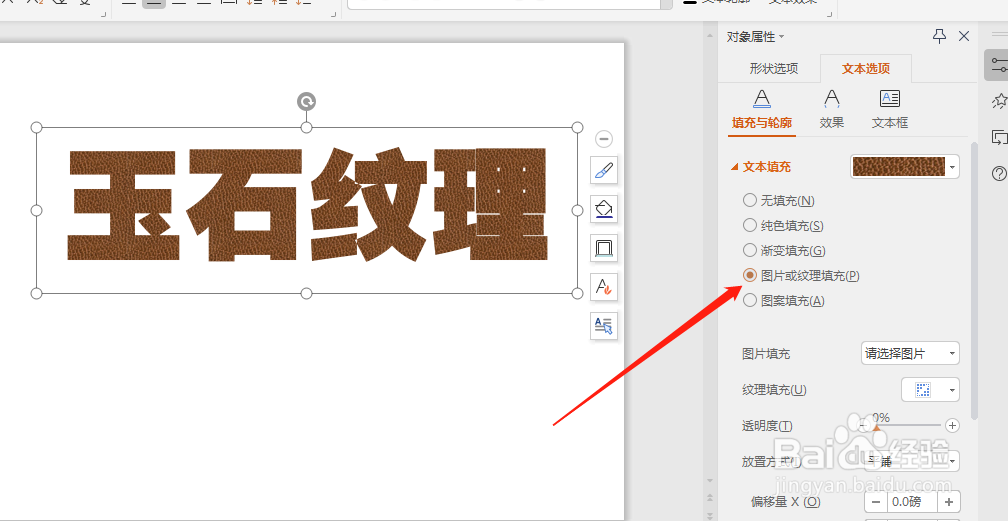
Task: Click the slide transition icon in sidebar
Action: point(1000,137)
